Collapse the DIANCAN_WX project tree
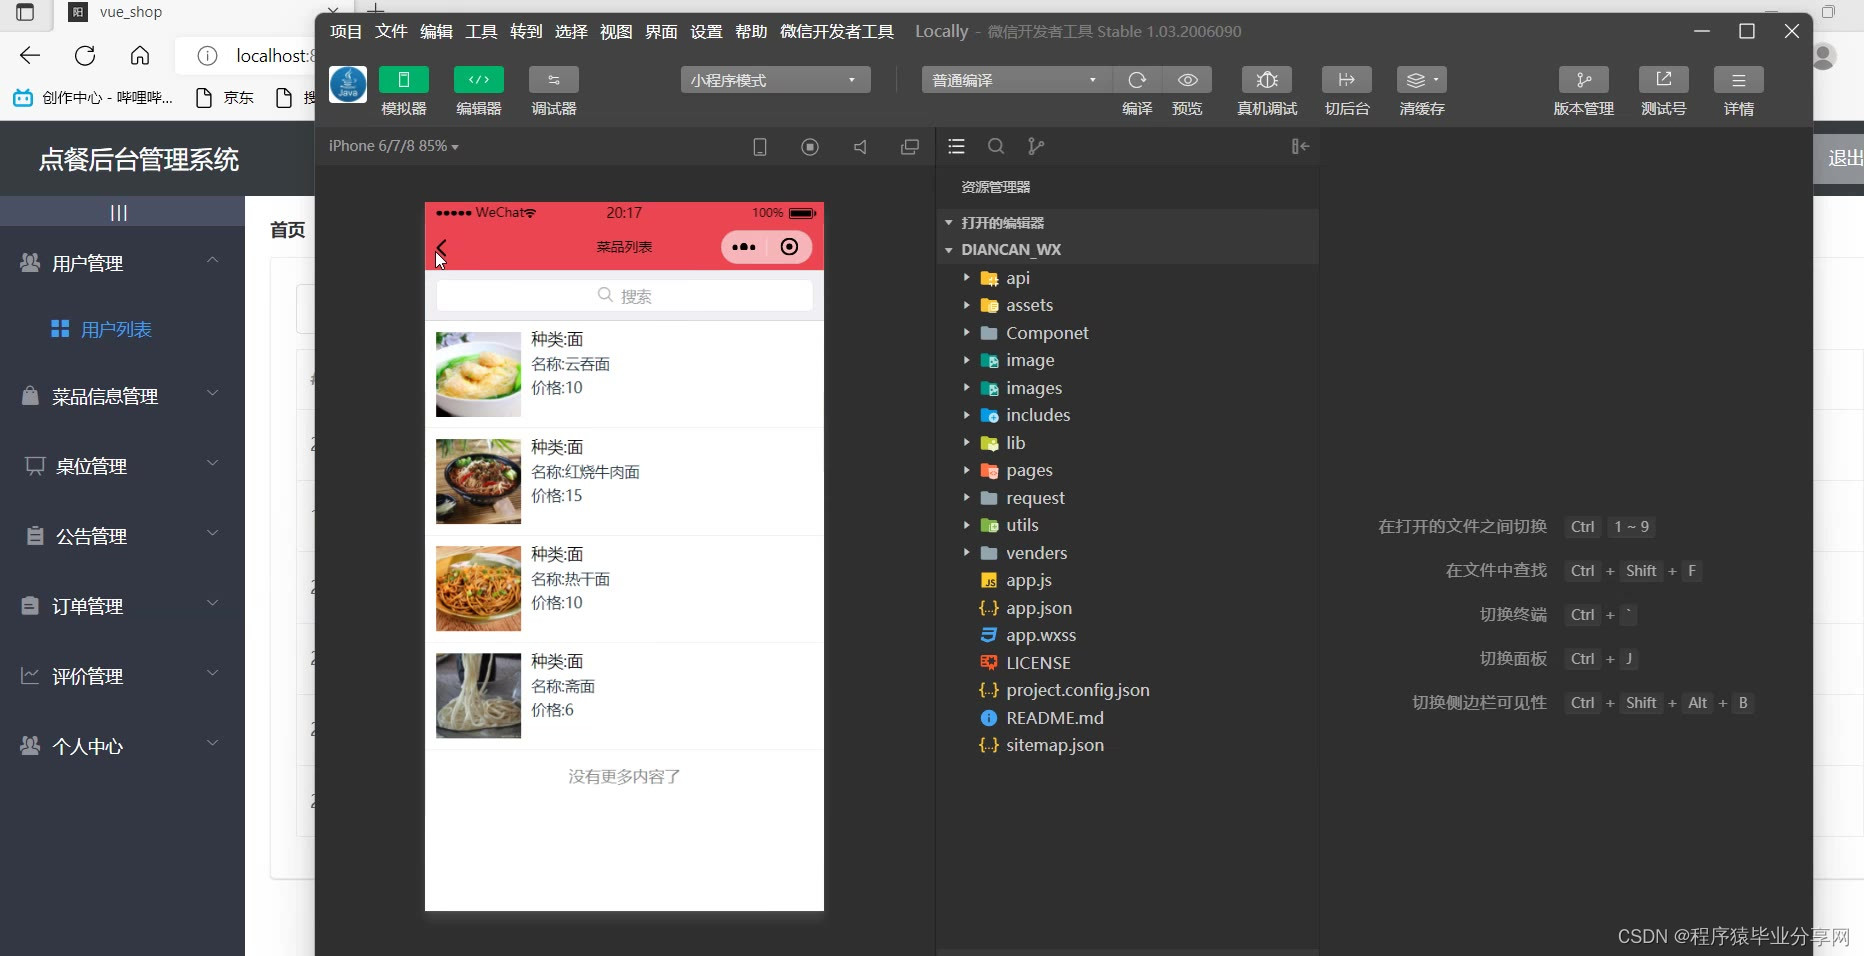This screenshot has height=956, width=1864. (1127, 250)
